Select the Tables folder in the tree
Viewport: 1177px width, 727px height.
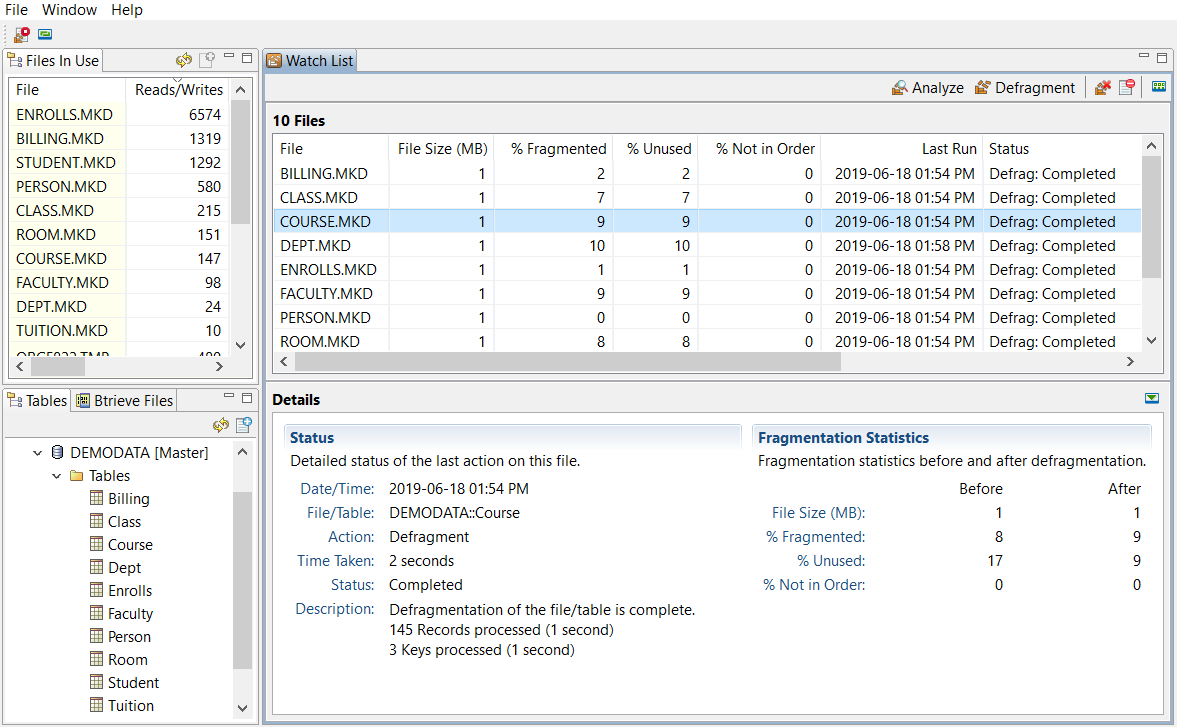click(110, 476)
